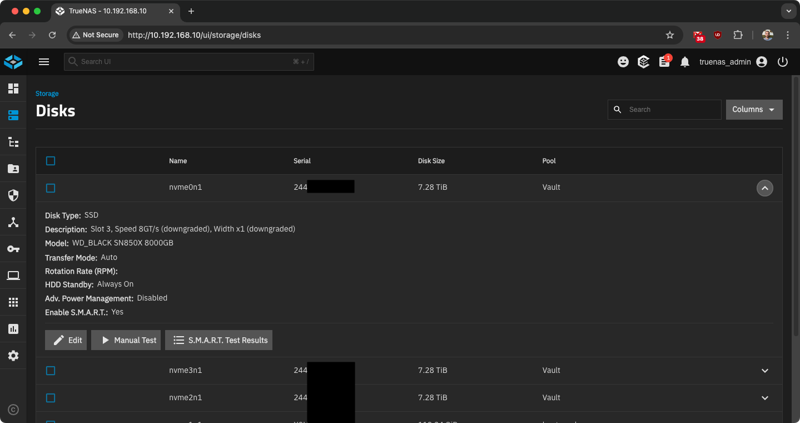Click the WD_BLACK SN850X 8000GB model text
The height and width of the screenshot is (423, 800).
[x=122, y=243]
